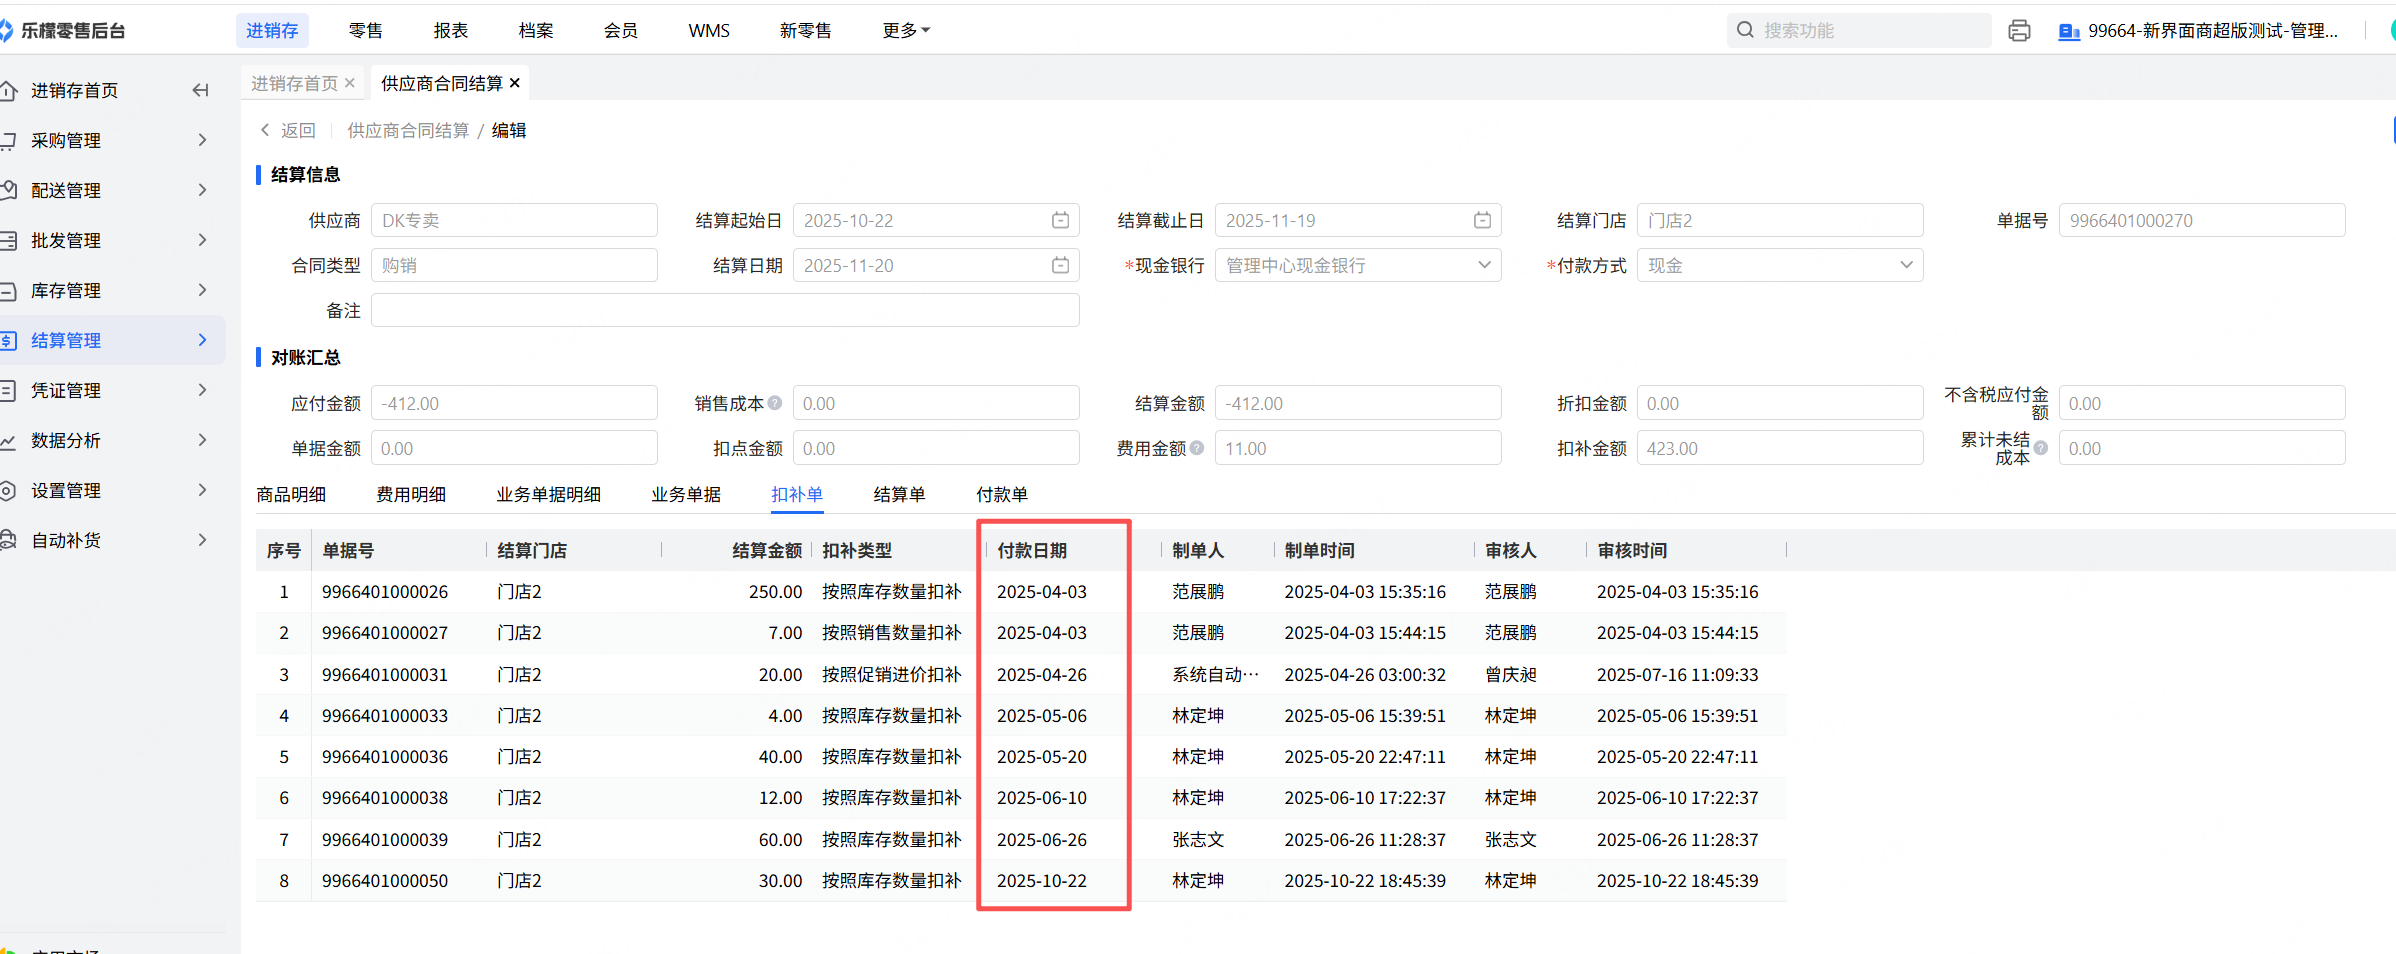Open calendar icon for 结算日期
The image size is (2396, 954).
click(1060, 266)
